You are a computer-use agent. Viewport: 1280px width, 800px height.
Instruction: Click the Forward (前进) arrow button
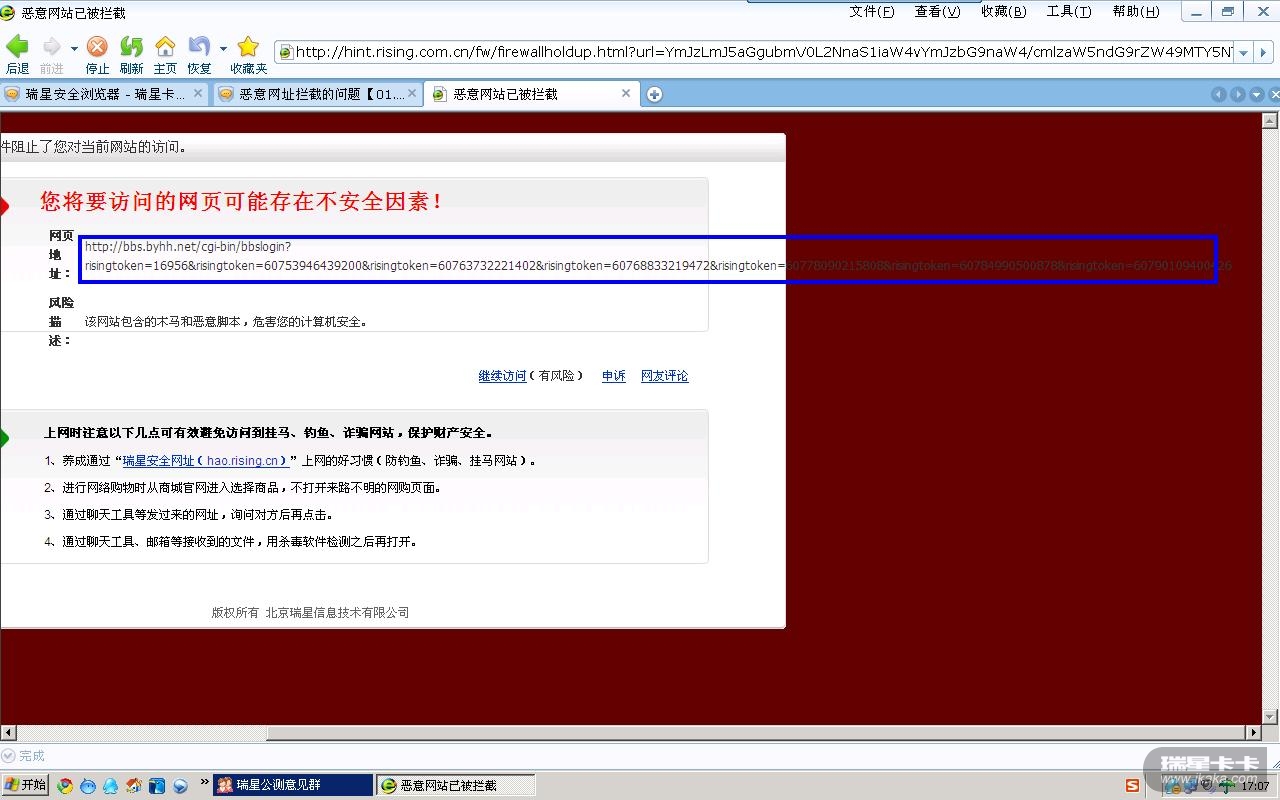point(51,47)
